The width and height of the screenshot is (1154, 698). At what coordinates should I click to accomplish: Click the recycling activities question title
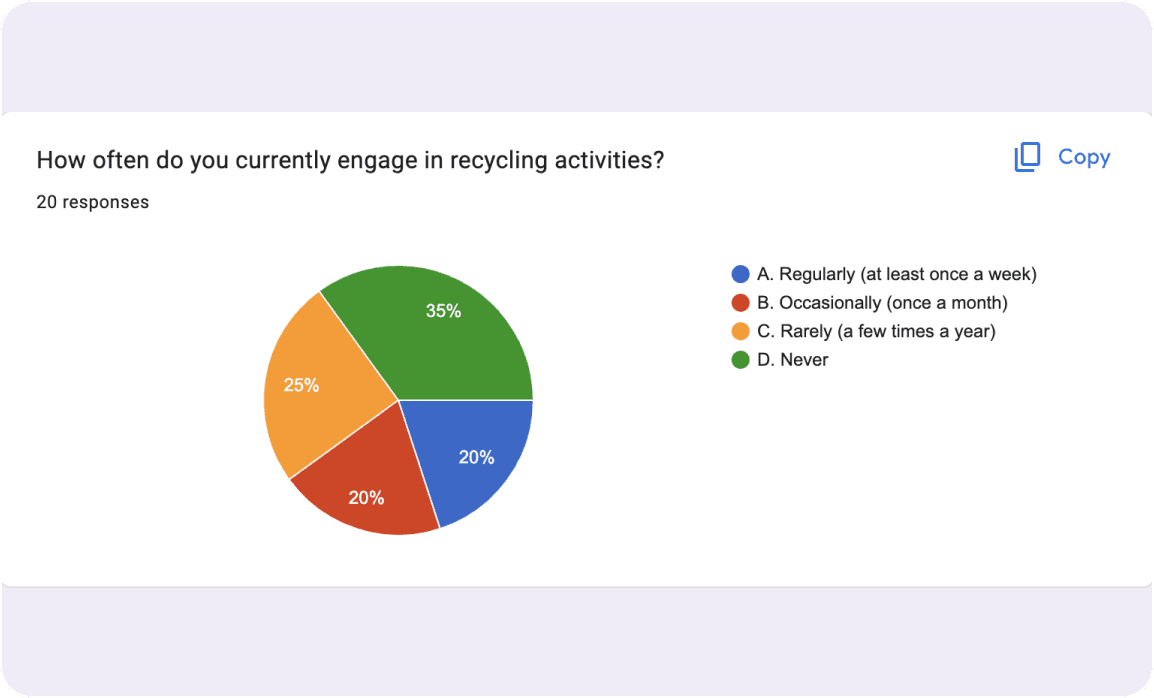(350, 160)
